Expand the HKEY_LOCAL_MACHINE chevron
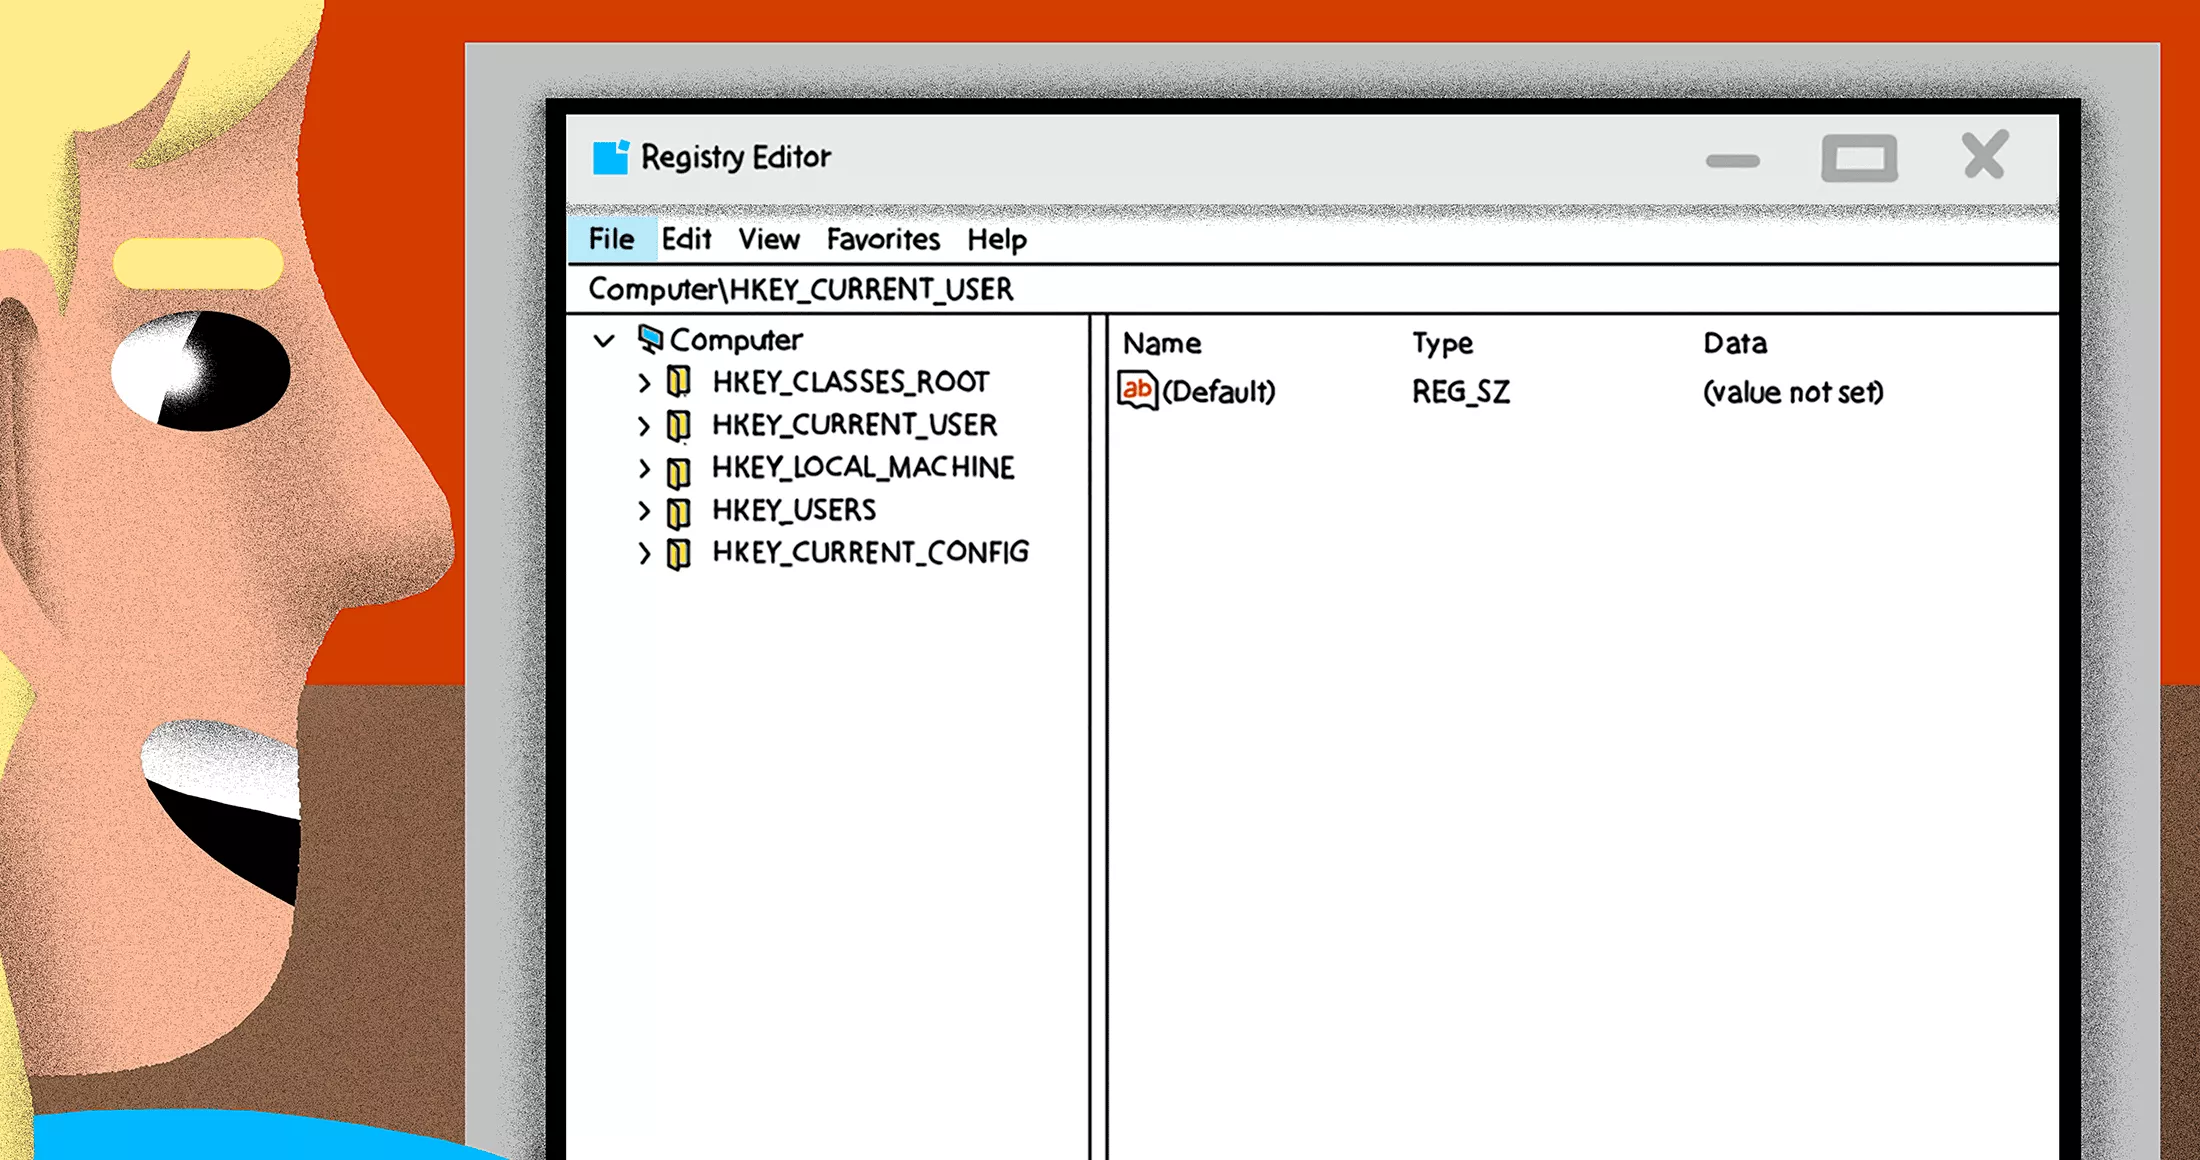 [644, 468]
